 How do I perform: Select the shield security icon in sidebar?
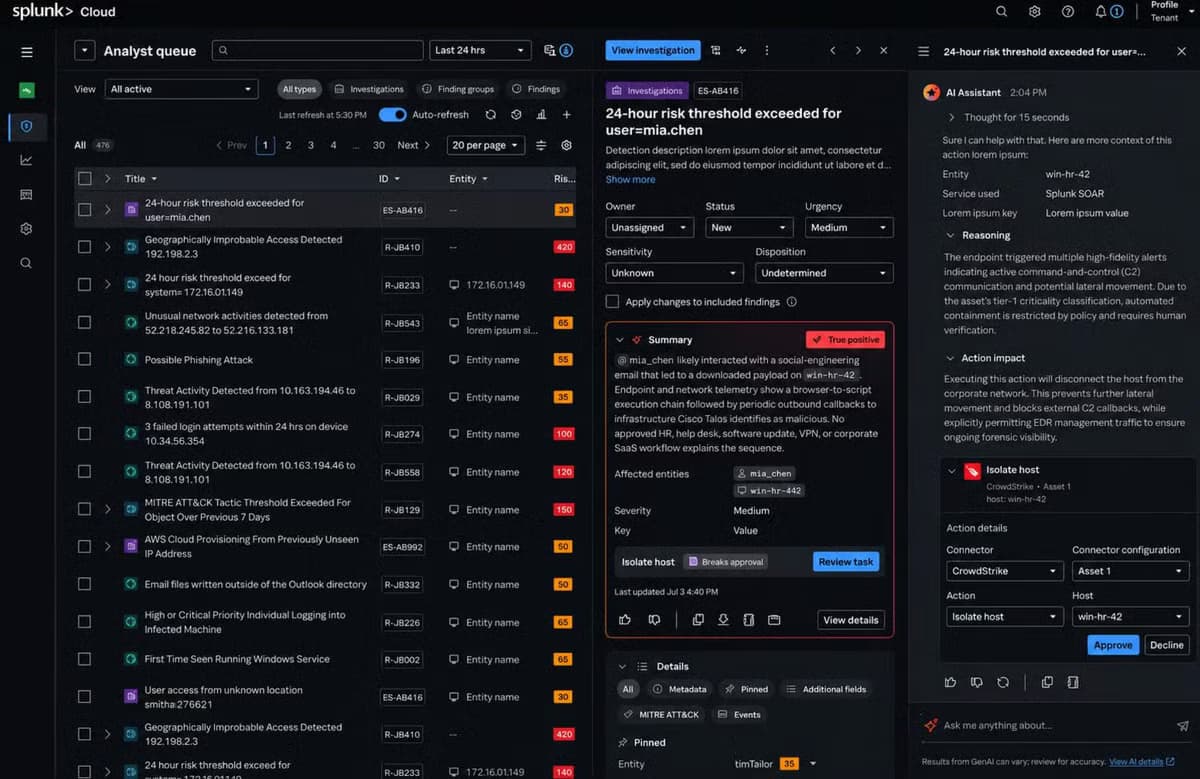click(x=27, y=126)
